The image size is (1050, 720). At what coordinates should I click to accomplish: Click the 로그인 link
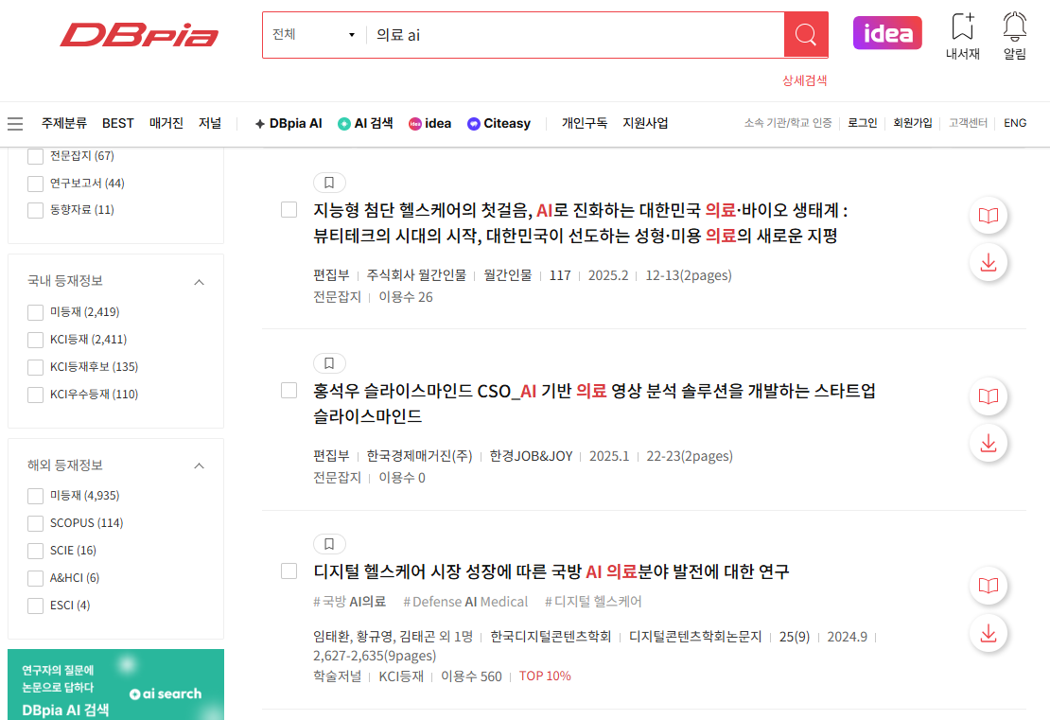862,123
